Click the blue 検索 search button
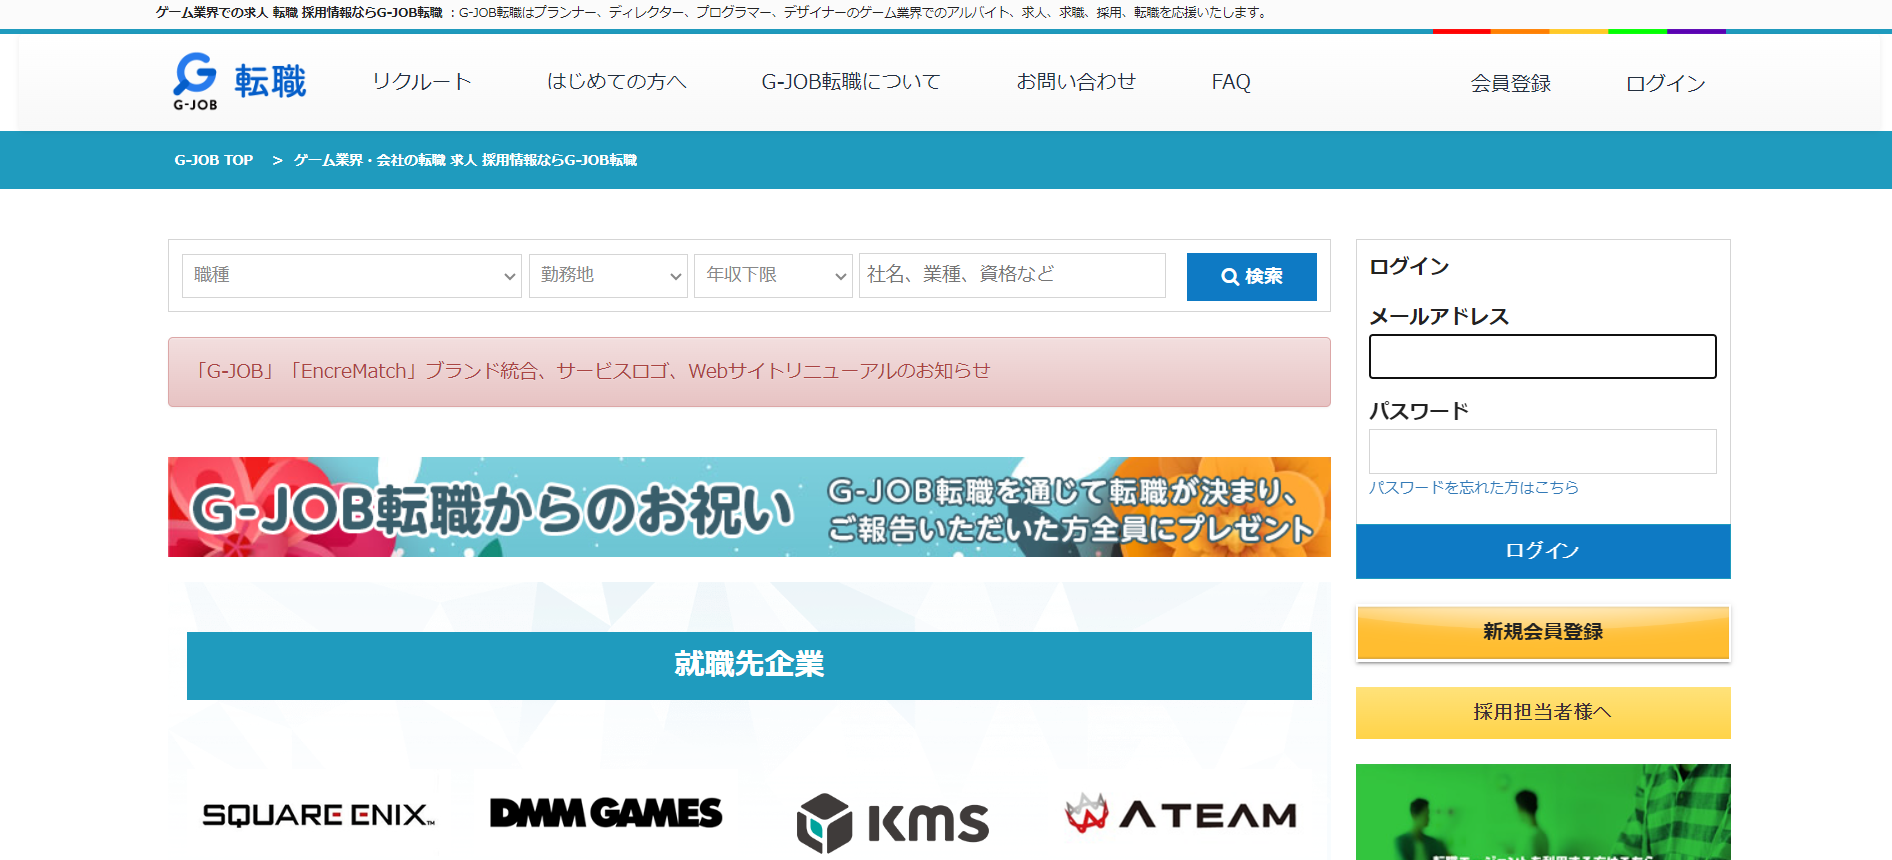Screen dimensions: 1892x860 (1251, 277)
